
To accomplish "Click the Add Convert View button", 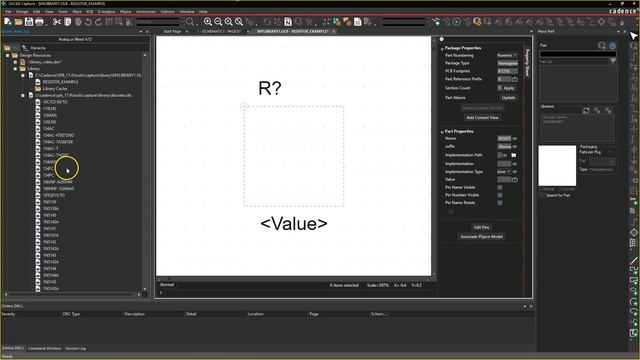I will point(482,118).
